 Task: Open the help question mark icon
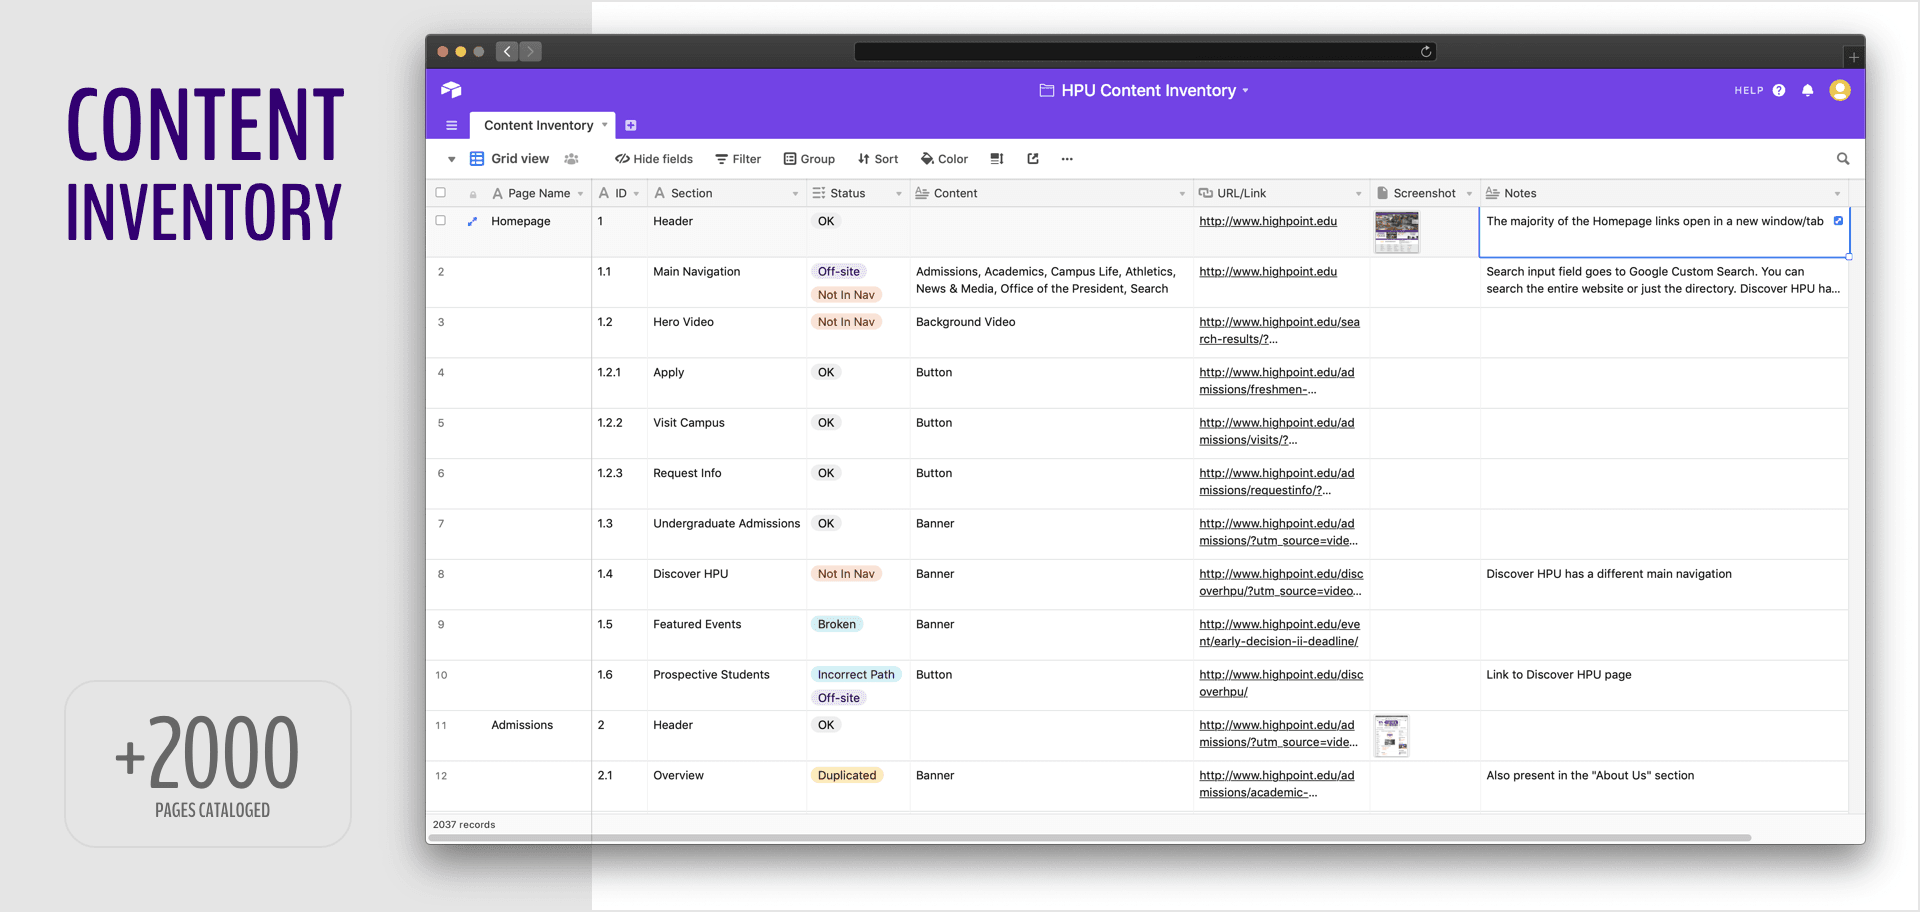(x=1779, y=90)
